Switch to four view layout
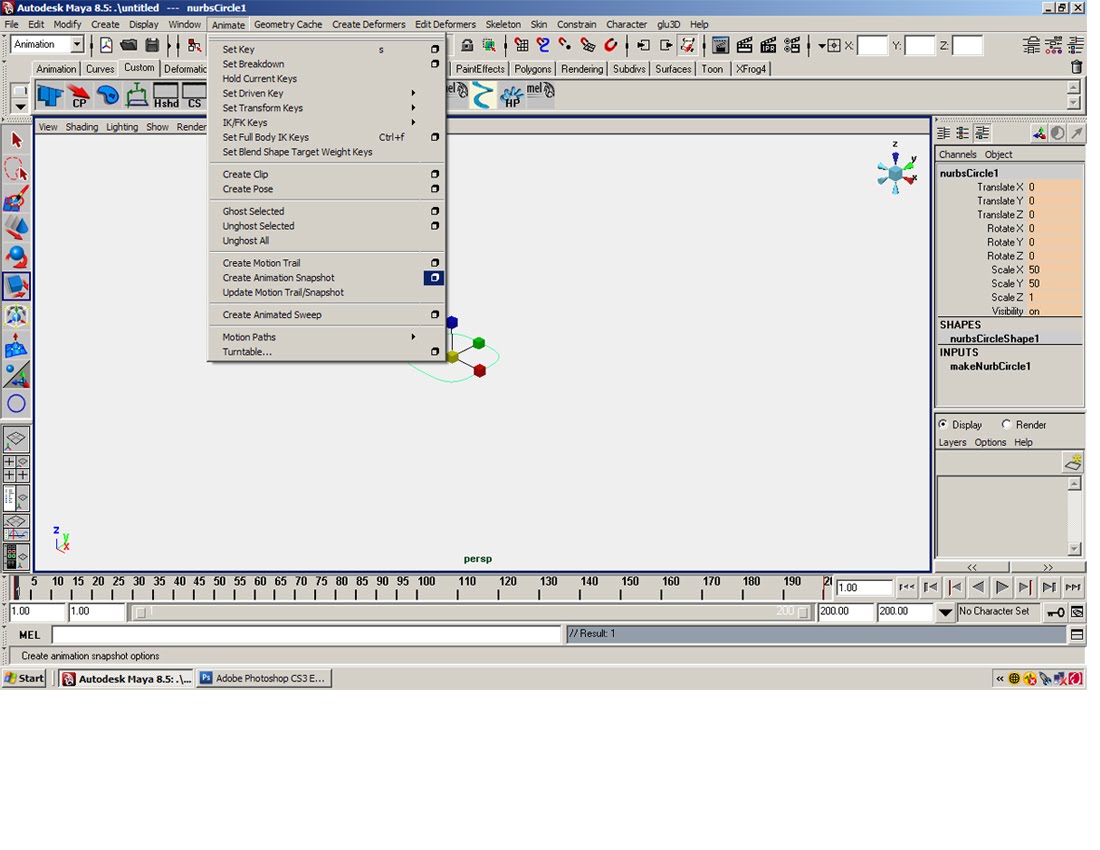This screenshot has width=1100, height=850. pyautogui.click(x=16, y=468)
